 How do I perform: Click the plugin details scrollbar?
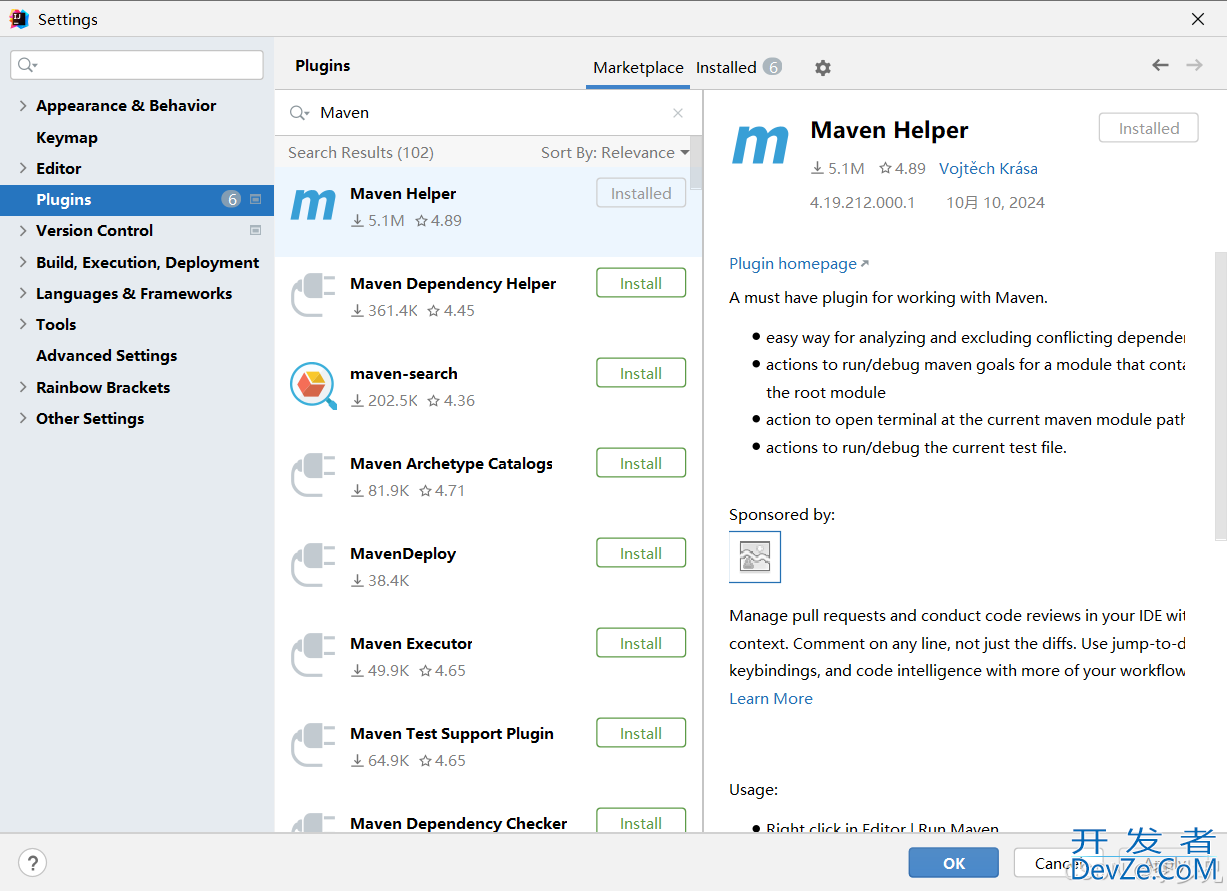coord(1220,396)
